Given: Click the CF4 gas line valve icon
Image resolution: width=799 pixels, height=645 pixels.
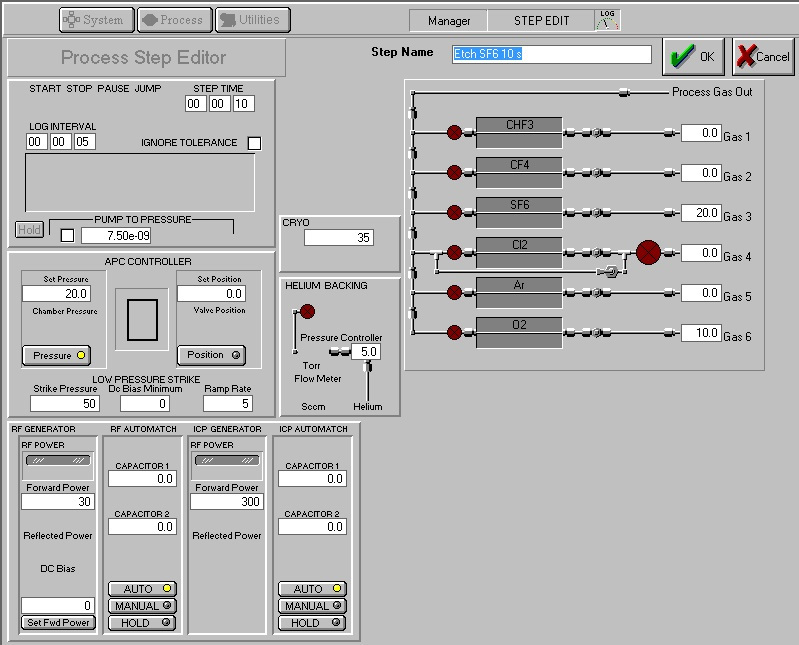Looking at the screenshot, I should [x=454, y=173].
